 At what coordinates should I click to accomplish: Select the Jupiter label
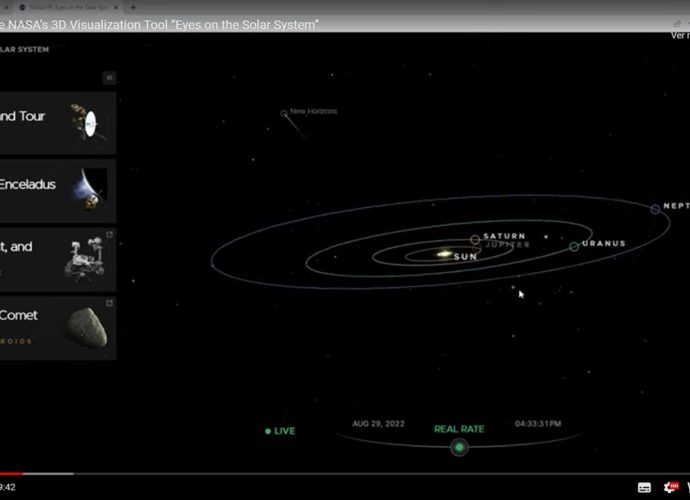point(507,244)
